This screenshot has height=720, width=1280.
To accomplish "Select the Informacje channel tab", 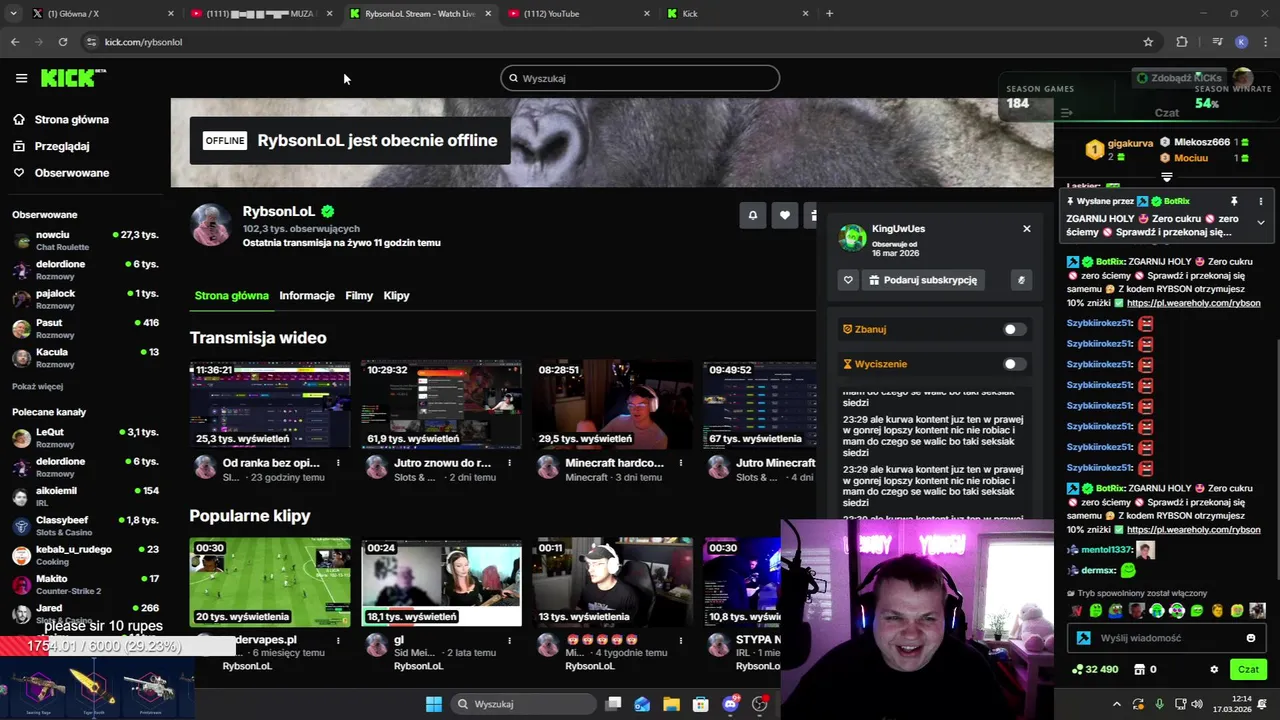I will click(x=307, y=296).
